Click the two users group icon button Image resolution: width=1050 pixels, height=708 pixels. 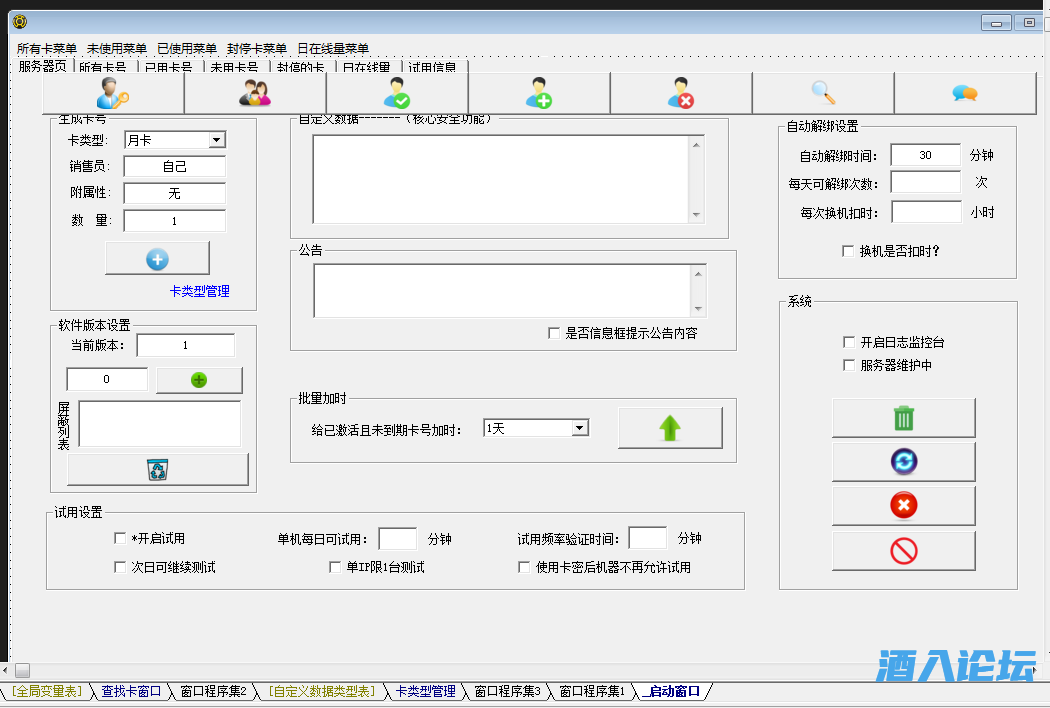pyautogui.click(x=256, y=93)
